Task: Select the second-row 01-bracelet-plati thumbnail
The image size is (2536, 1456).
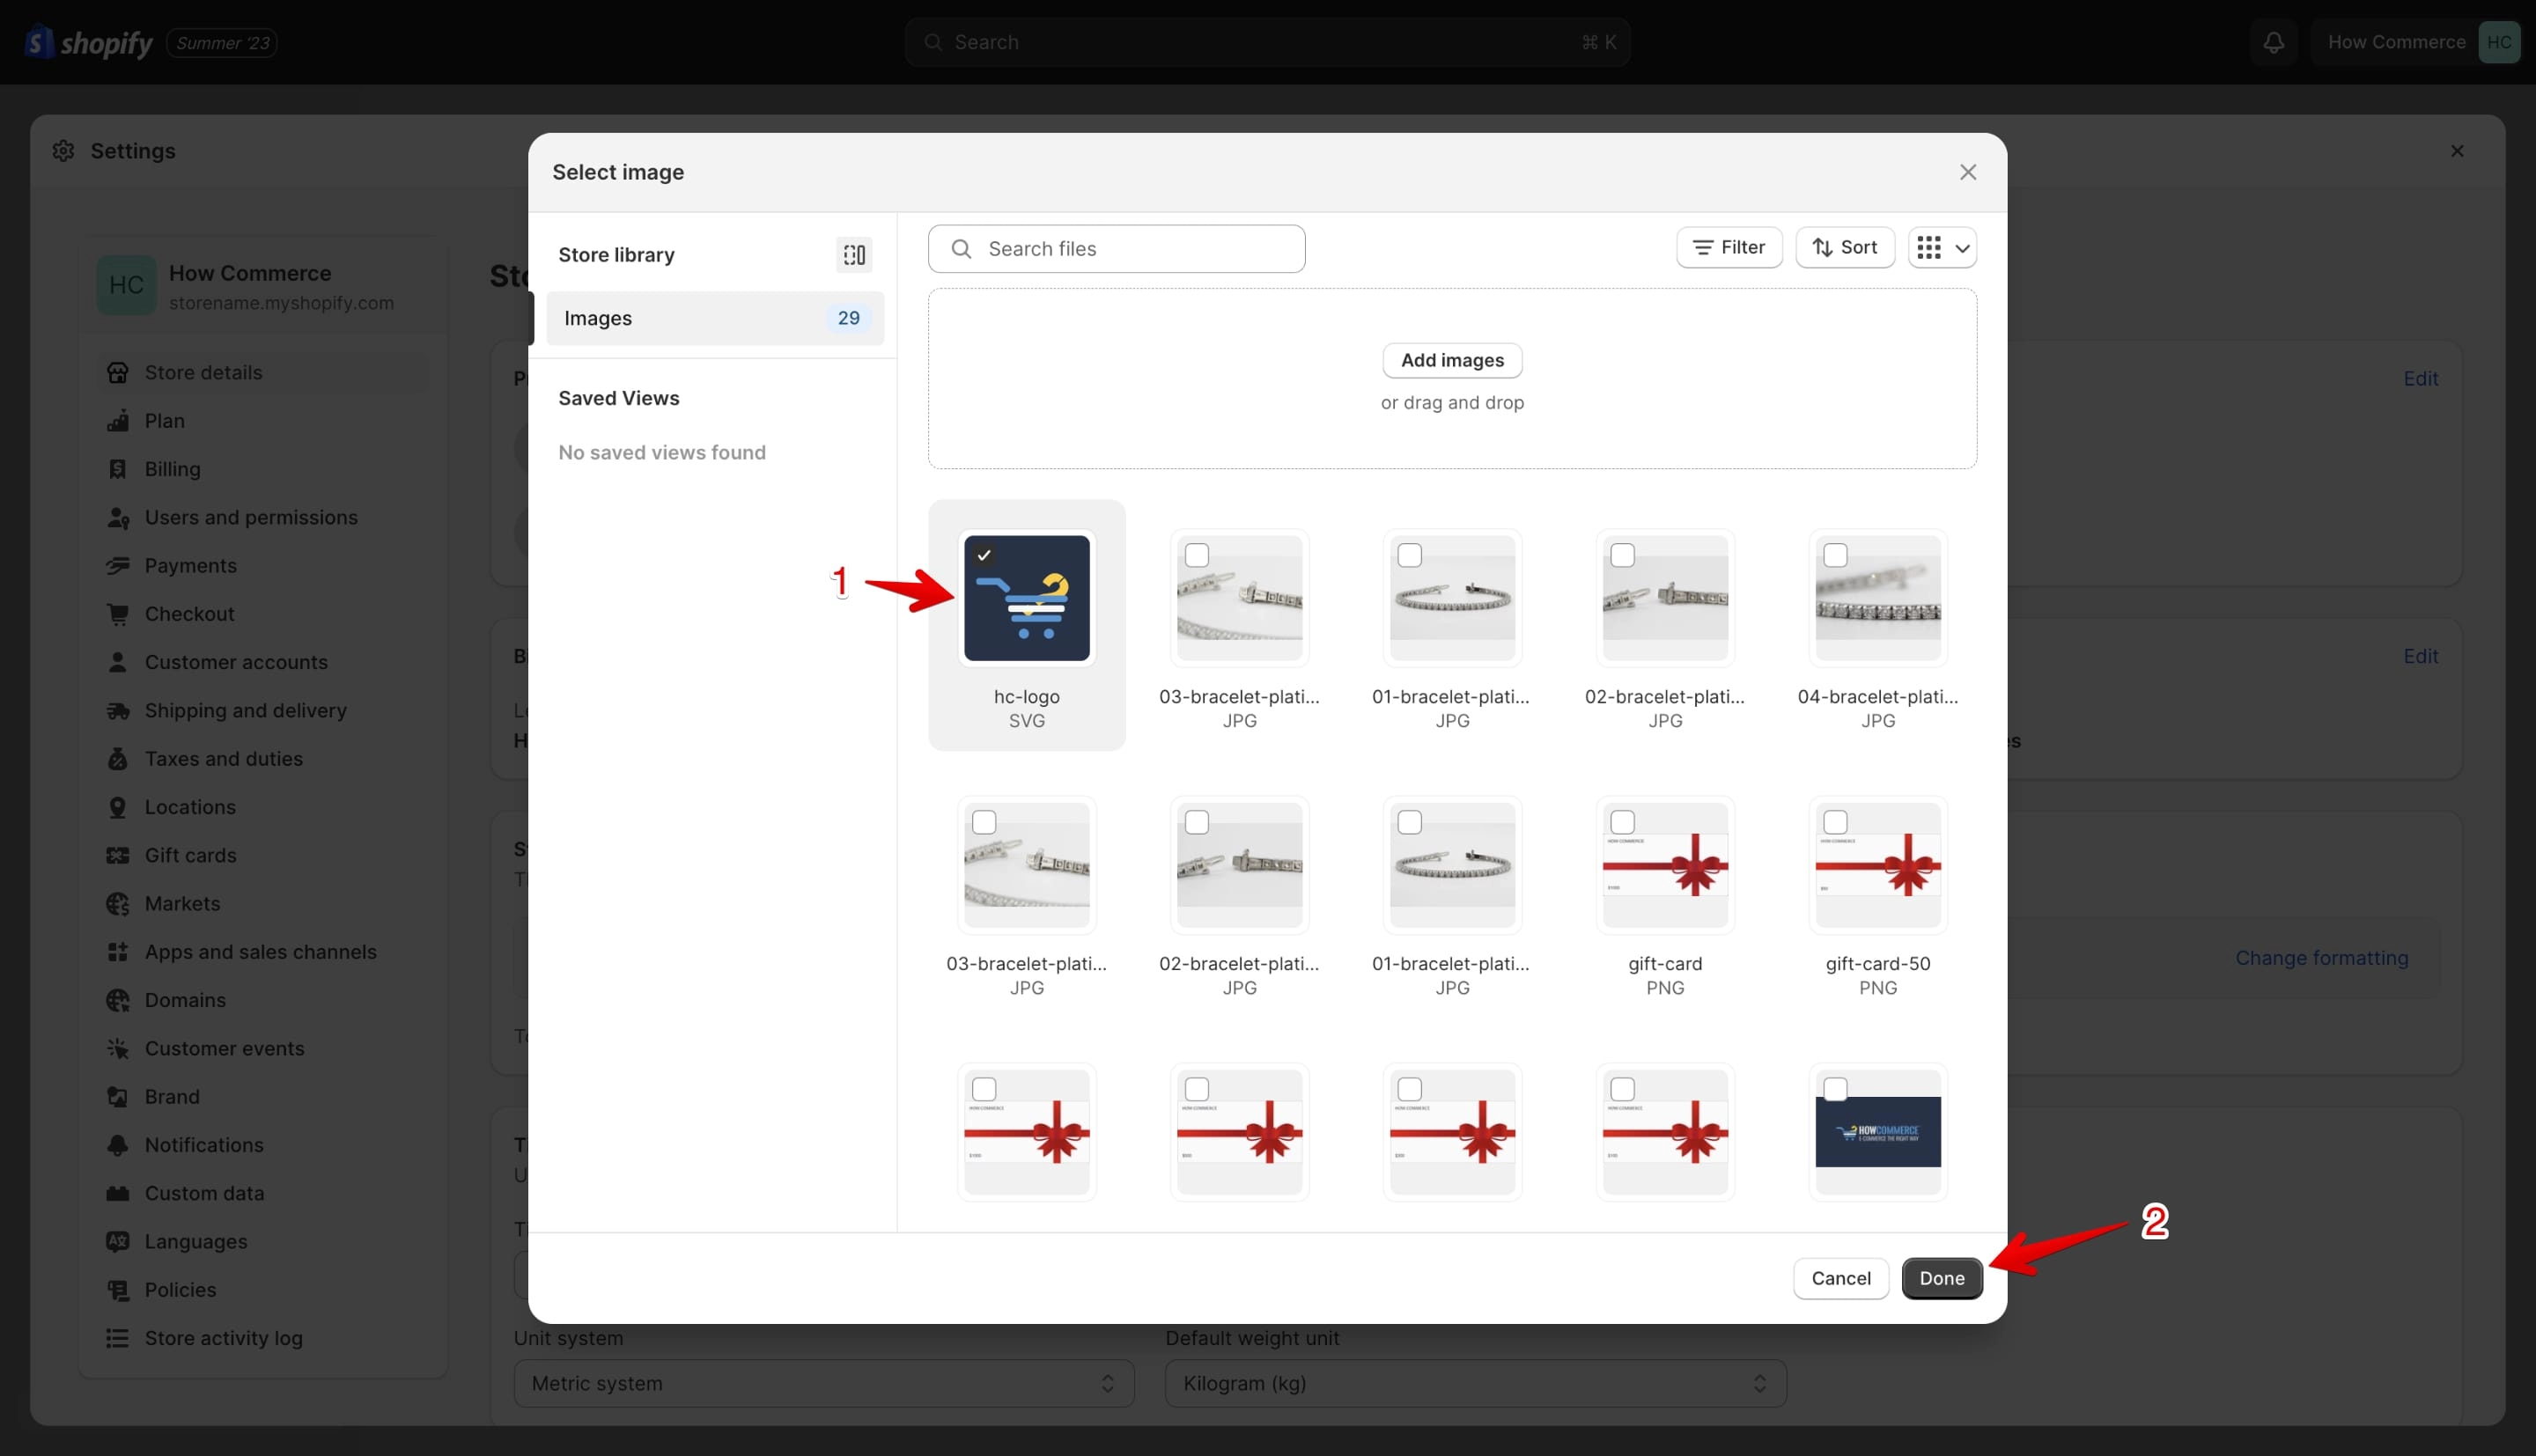Action: point(1452,865)
